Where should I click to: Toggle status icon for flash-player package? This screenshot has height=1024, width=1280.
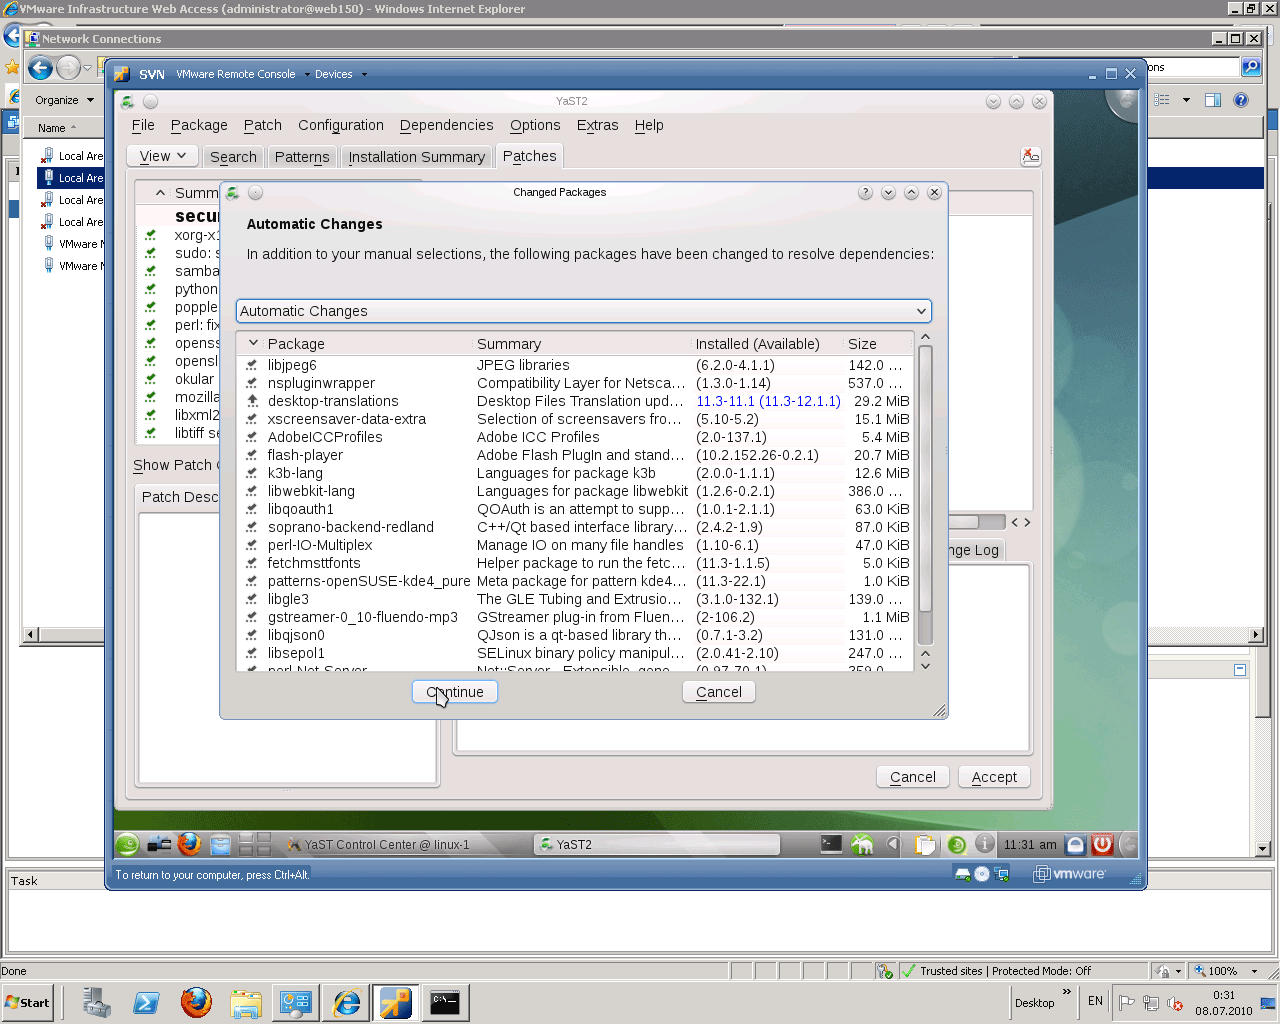252,455
